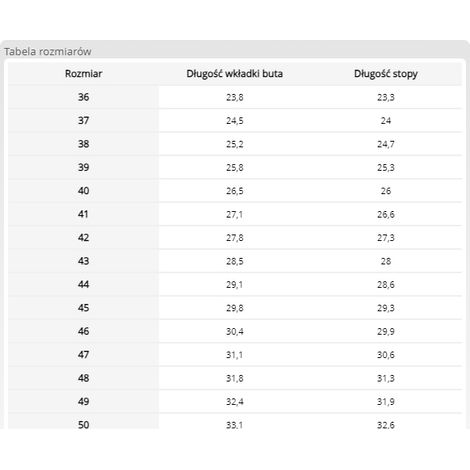The height and width of the screenshot is (470, 470).
Task: Pick size 42 row label
Action: (x=83, y=238)
